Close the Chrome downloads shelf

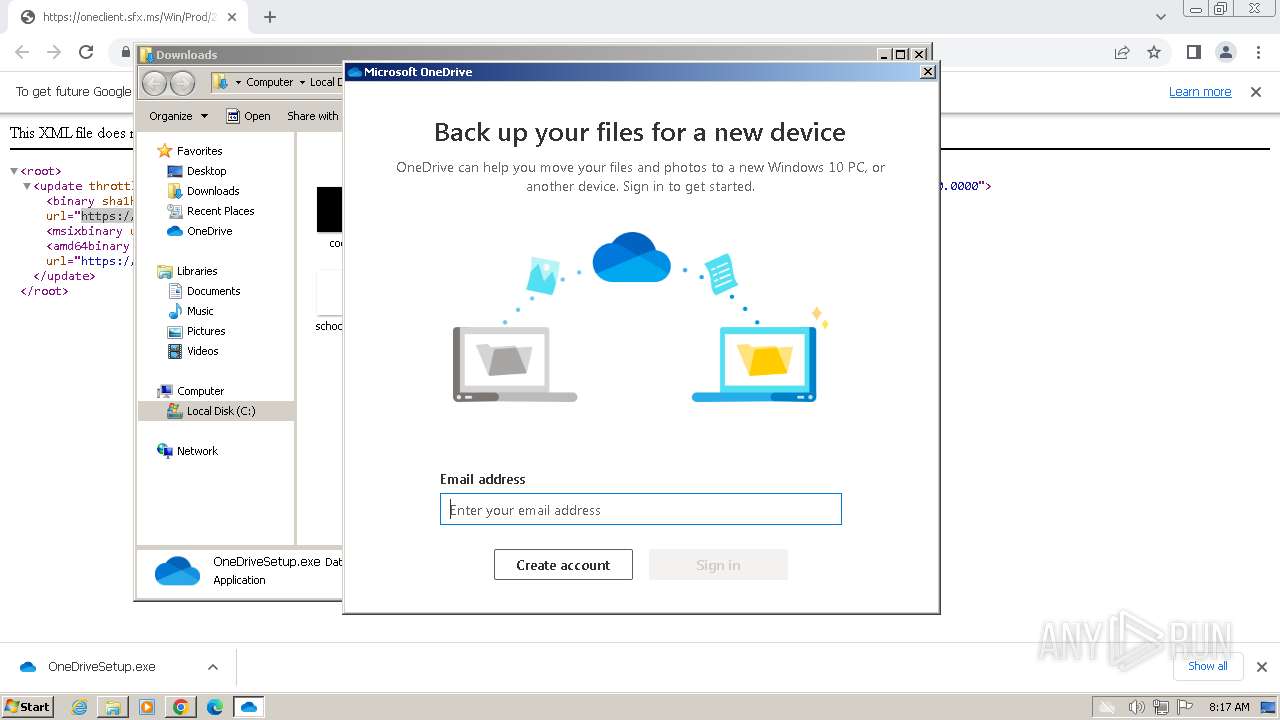1262,667
